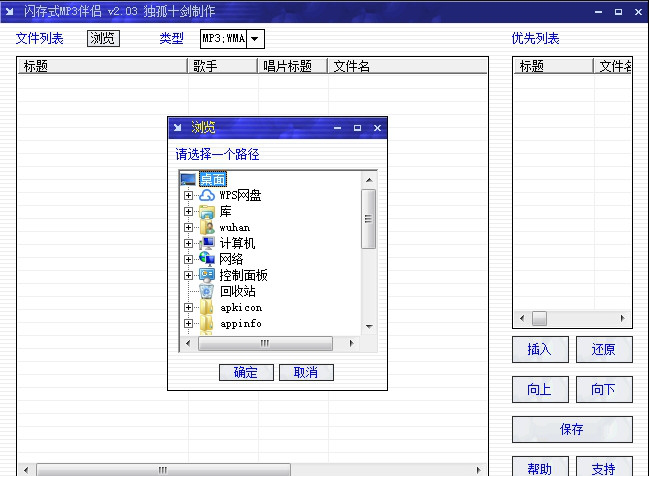Click 优先列表 scroll right arrow

623,318
